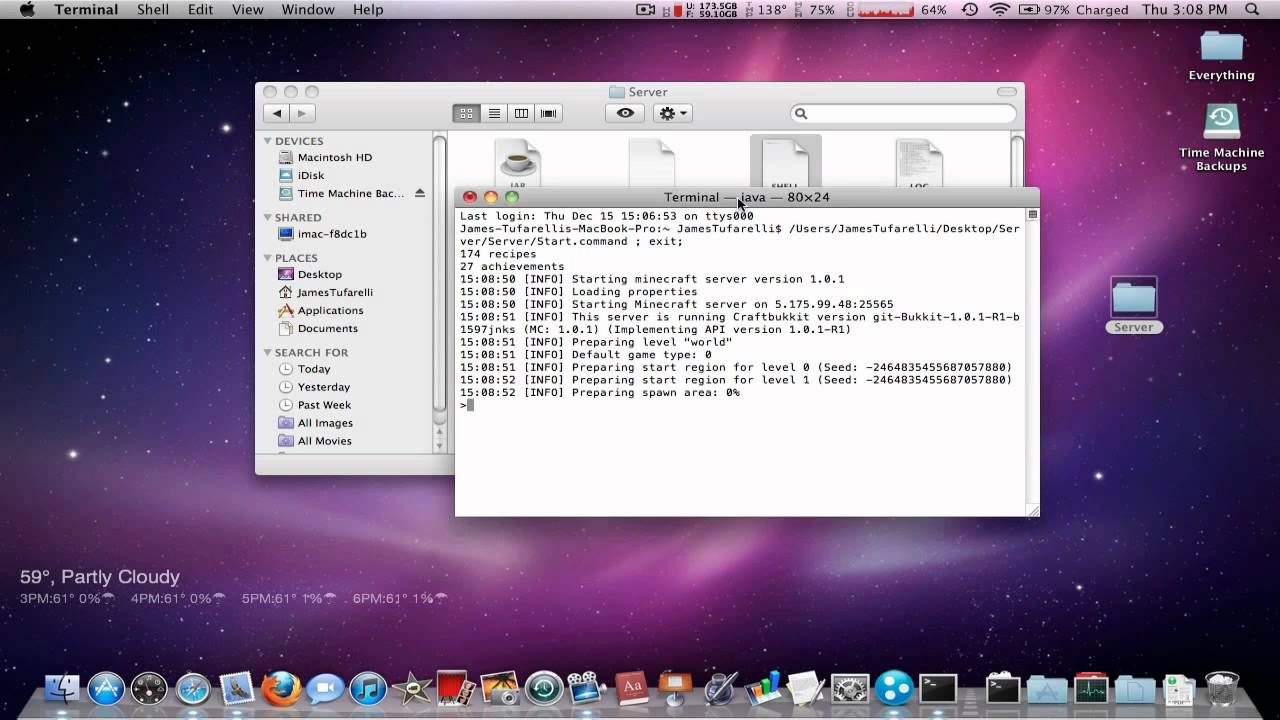
Task: Select All Images saved search
Action: tap(325, 423)
